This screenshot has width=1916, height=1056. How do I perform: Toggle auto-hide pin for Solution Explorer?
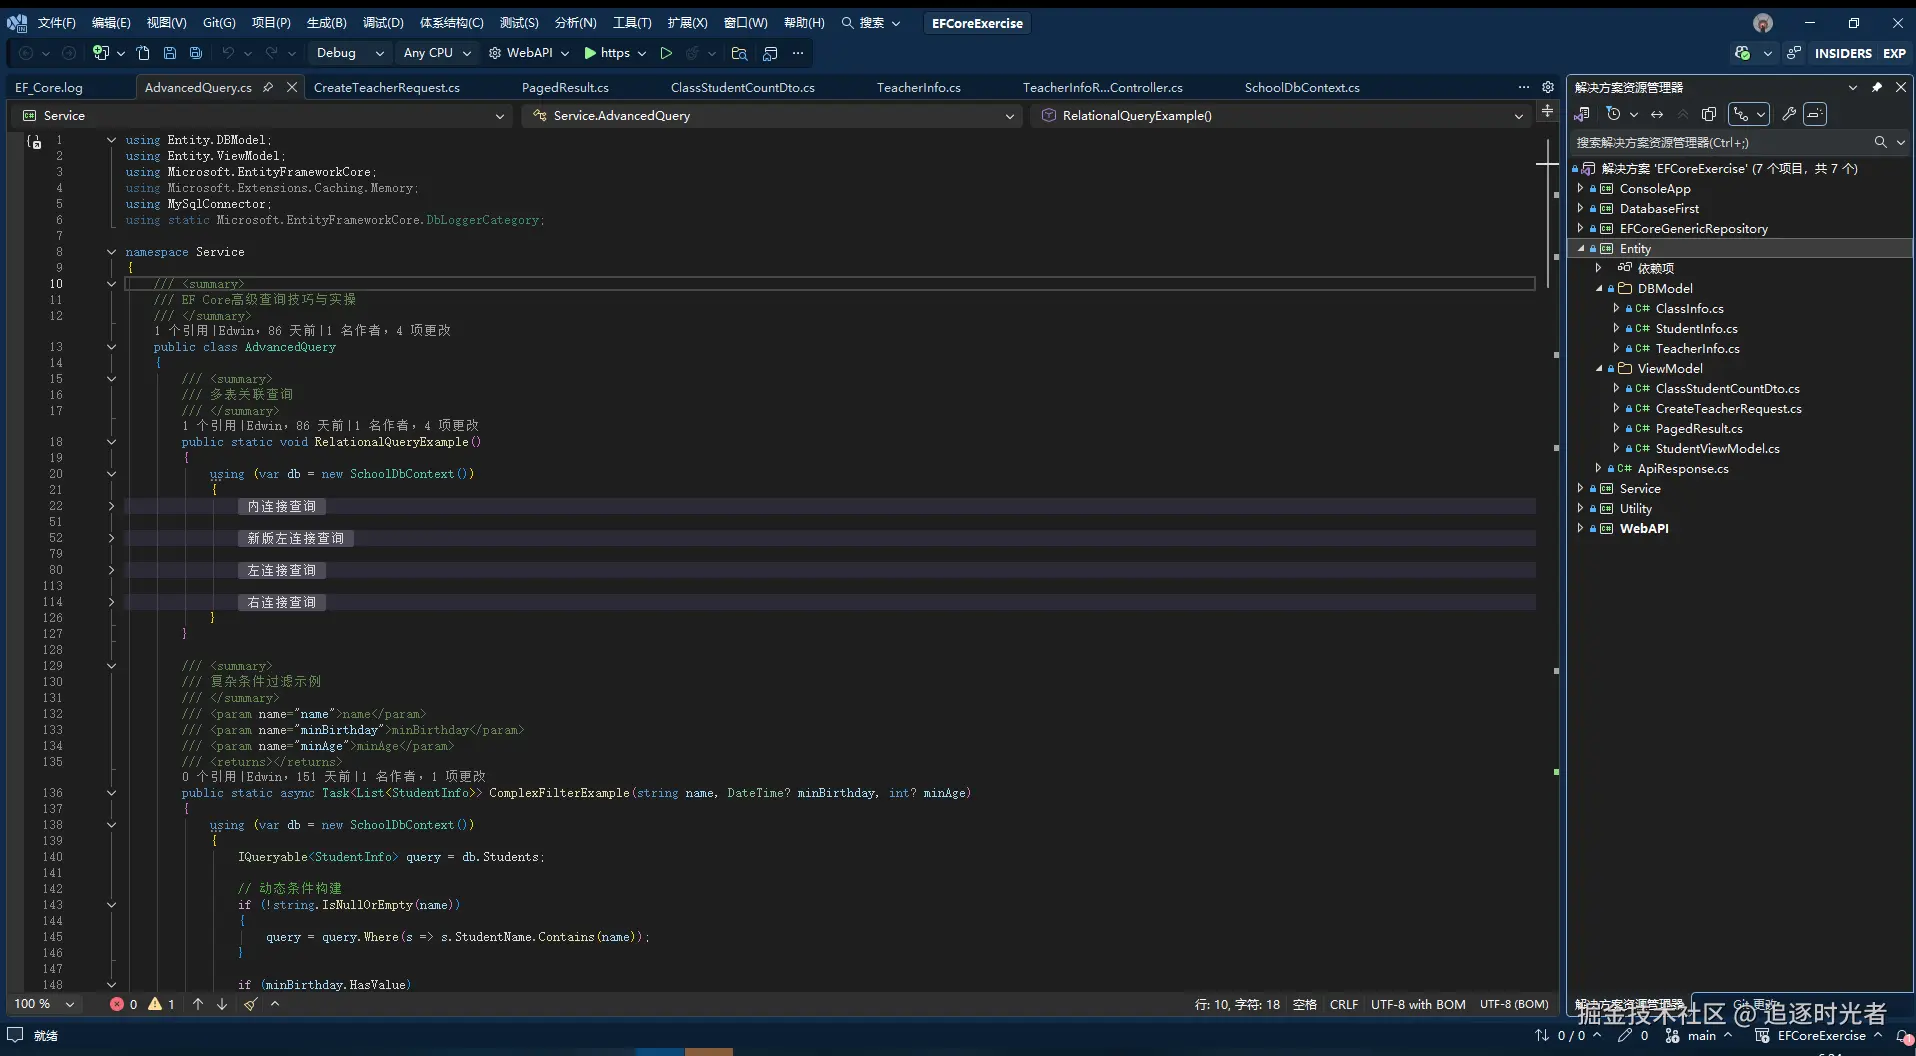(x=1877, y=87)
